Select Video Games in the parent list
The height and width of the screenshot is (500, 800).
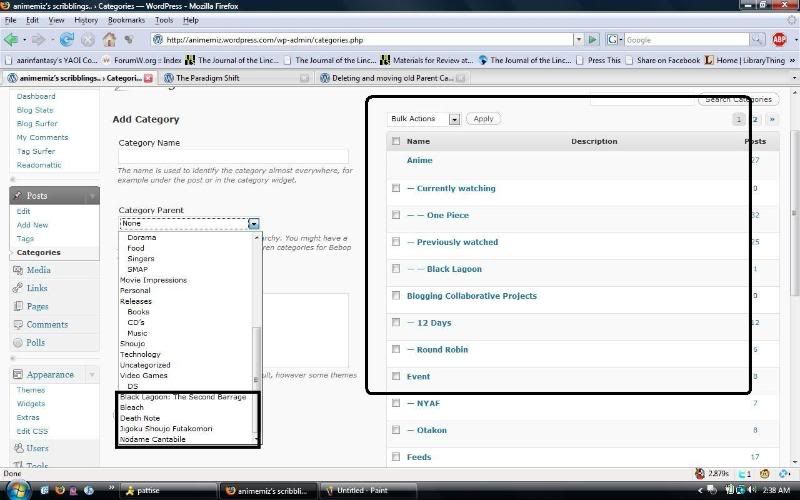tap(144, 376)
